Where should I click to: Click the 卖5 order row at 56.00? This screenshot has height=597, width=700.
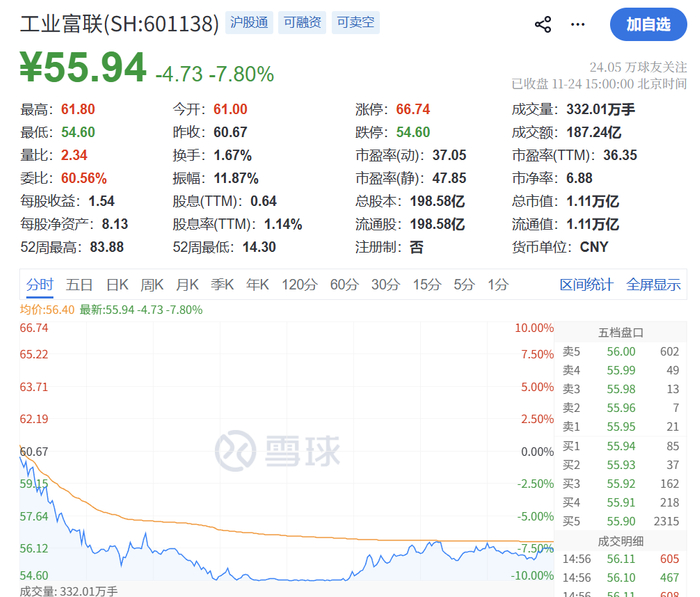[x=621, y=351]
